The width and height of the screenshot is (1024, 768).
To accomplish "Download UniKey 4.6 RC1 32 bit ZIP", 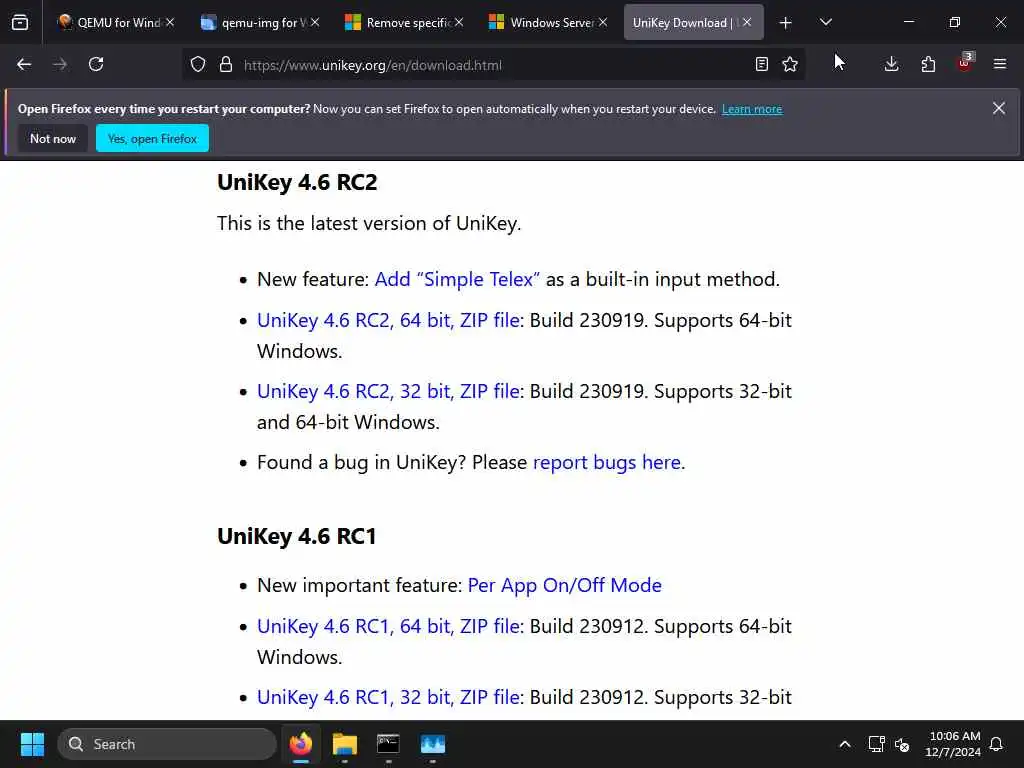I will pyautogui.click(x=389, y=697).
